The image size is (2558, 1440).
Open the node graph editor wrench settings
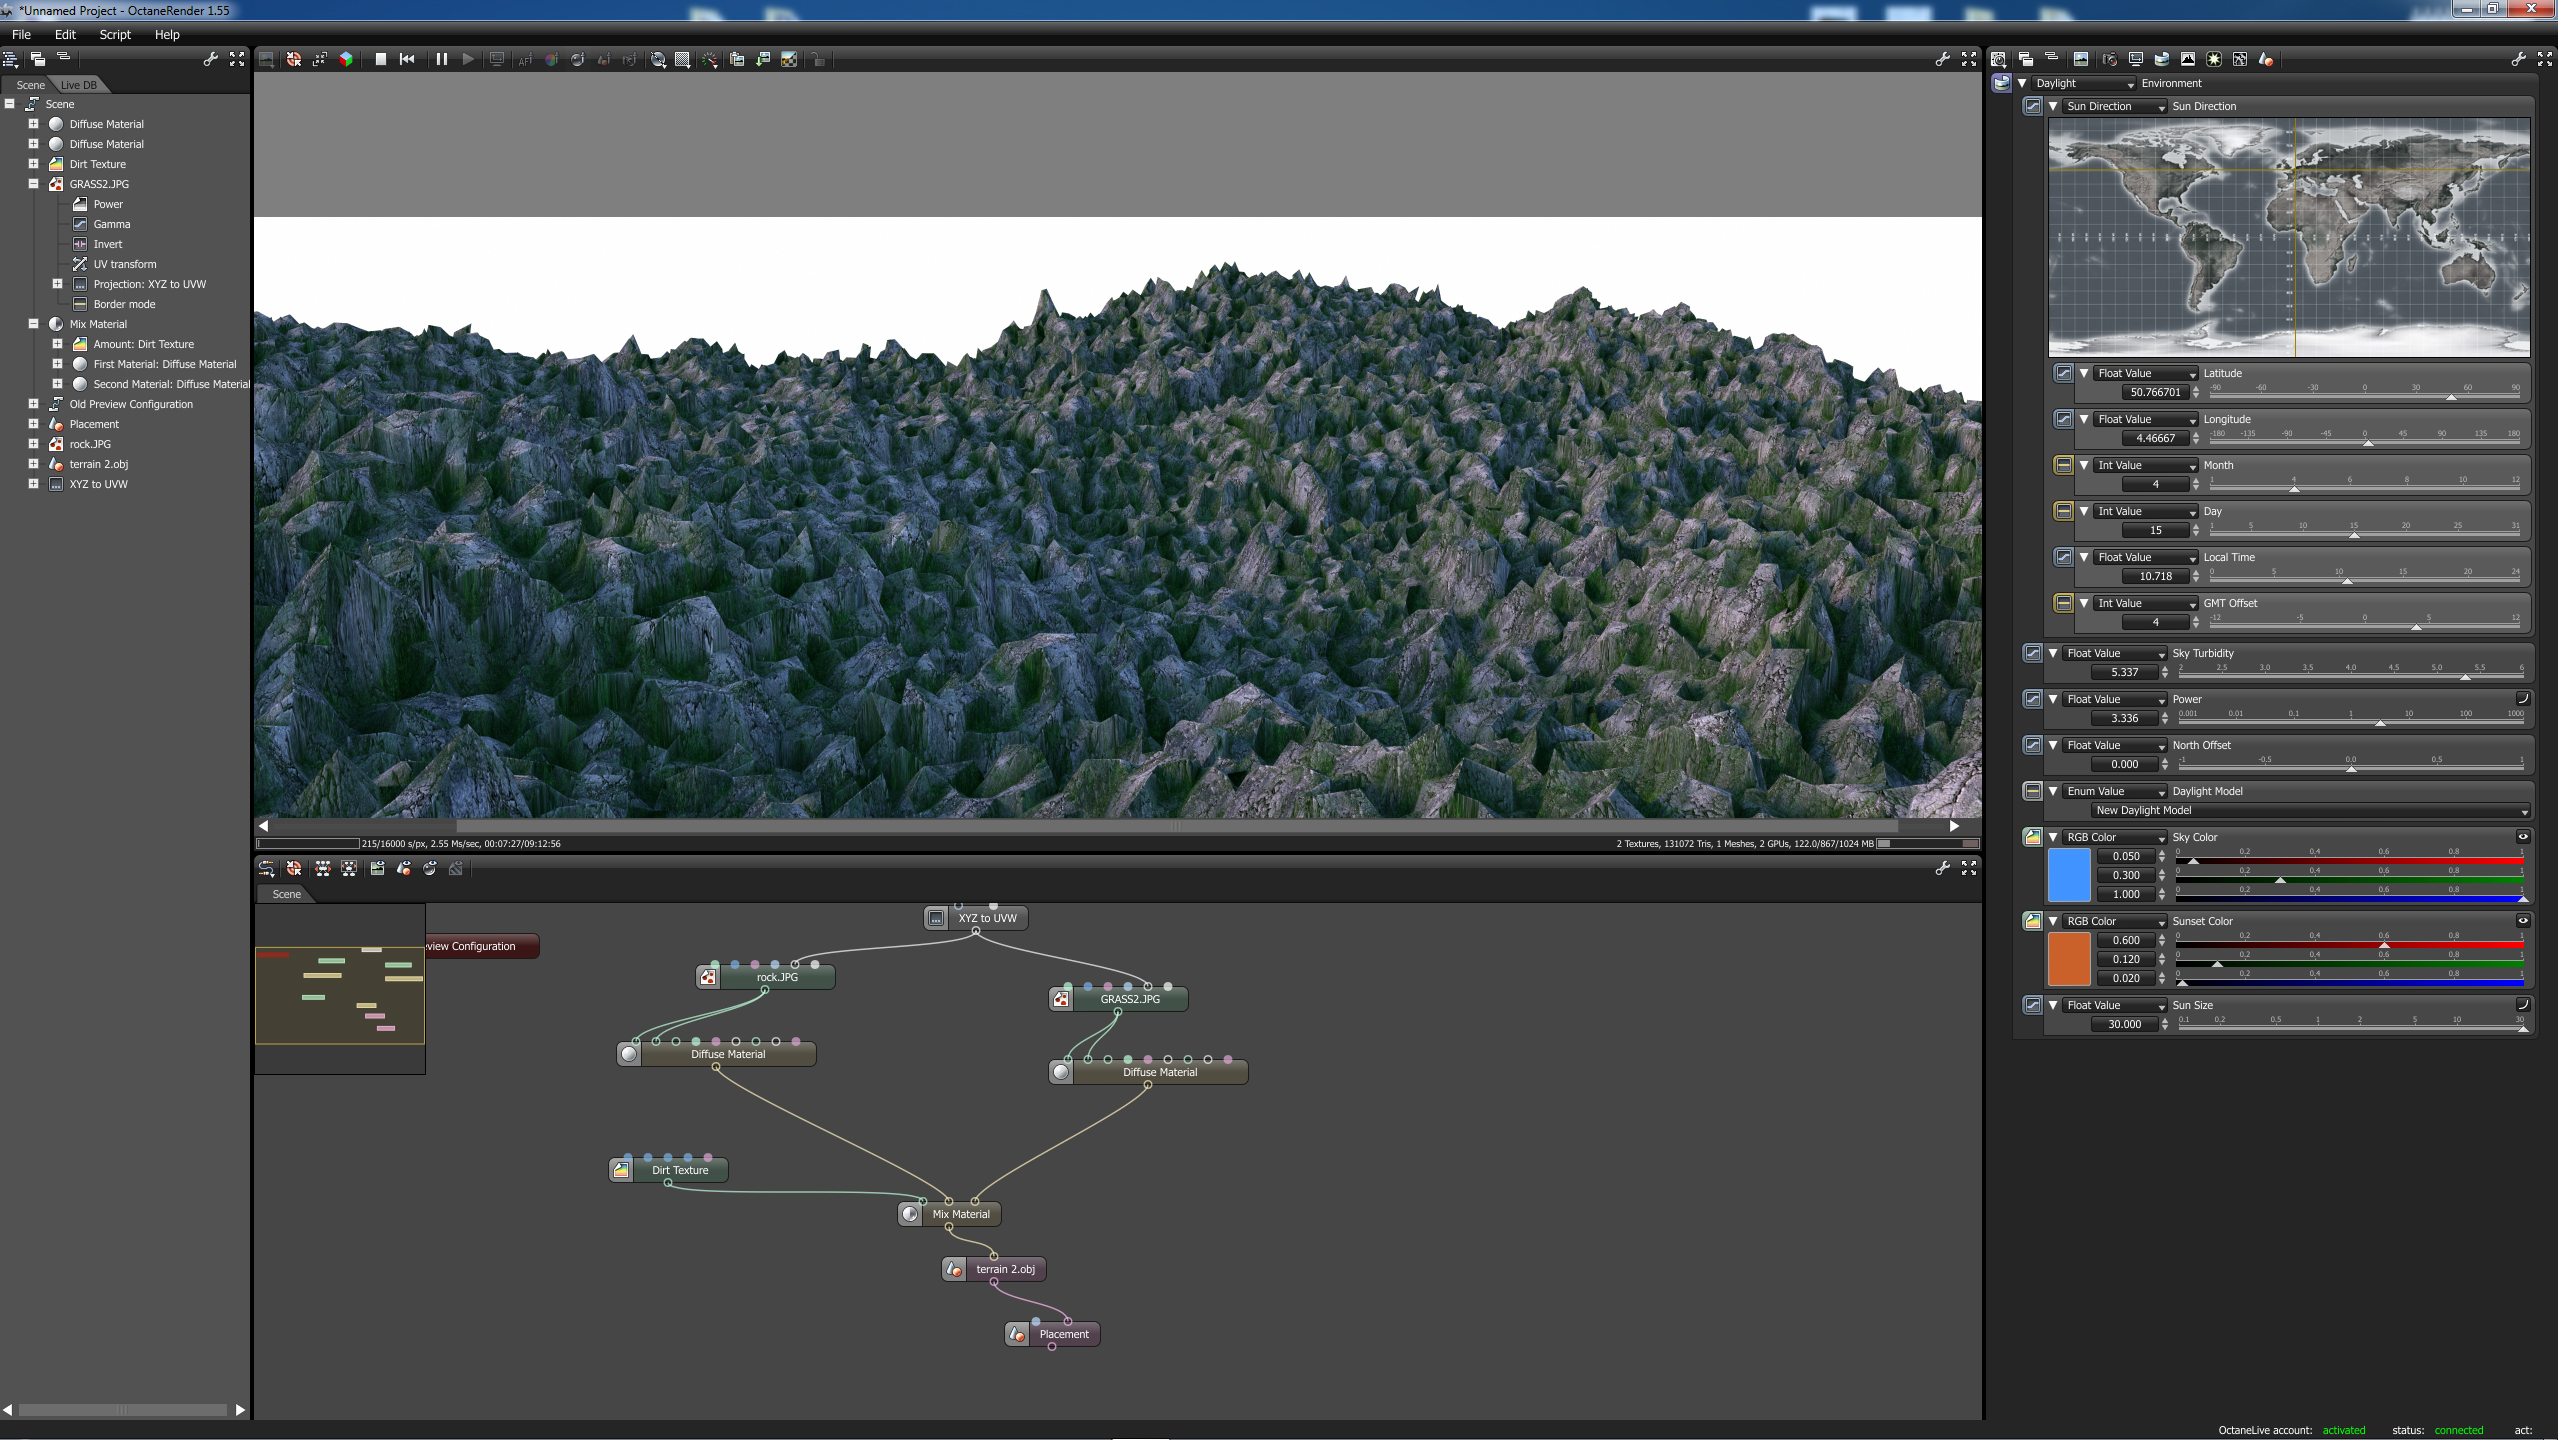point(1942,868)
